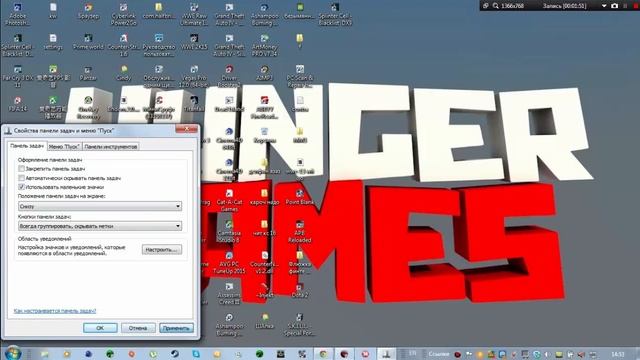Open the Driver Booster 2 desktop shortcut
This screenshot has width=640, height=360.
pyautogui.click(x=229, y=76)
